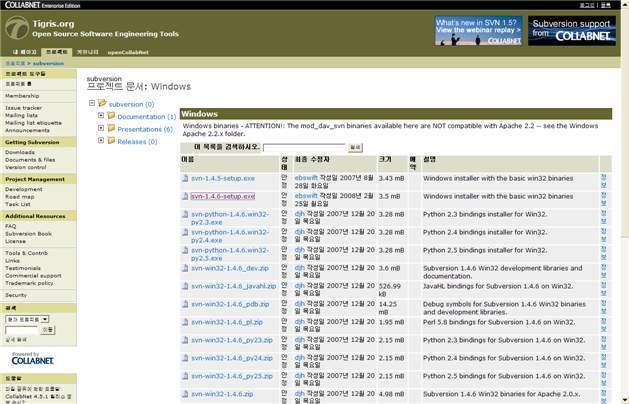
Task: Click the sidebar search text box
Action: [22, 330]
